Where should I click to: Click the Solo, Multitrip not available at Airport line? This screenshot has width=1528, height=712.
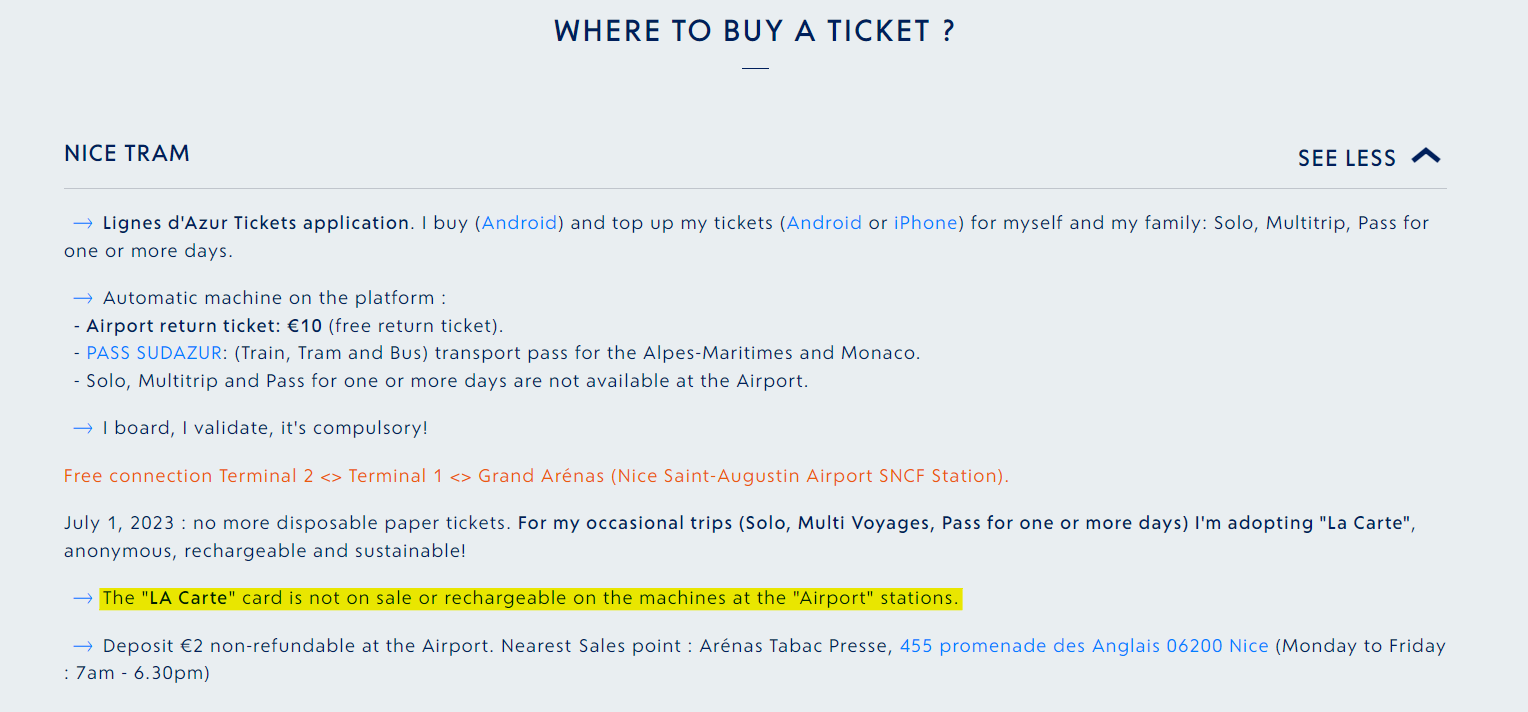pos(440,381)
